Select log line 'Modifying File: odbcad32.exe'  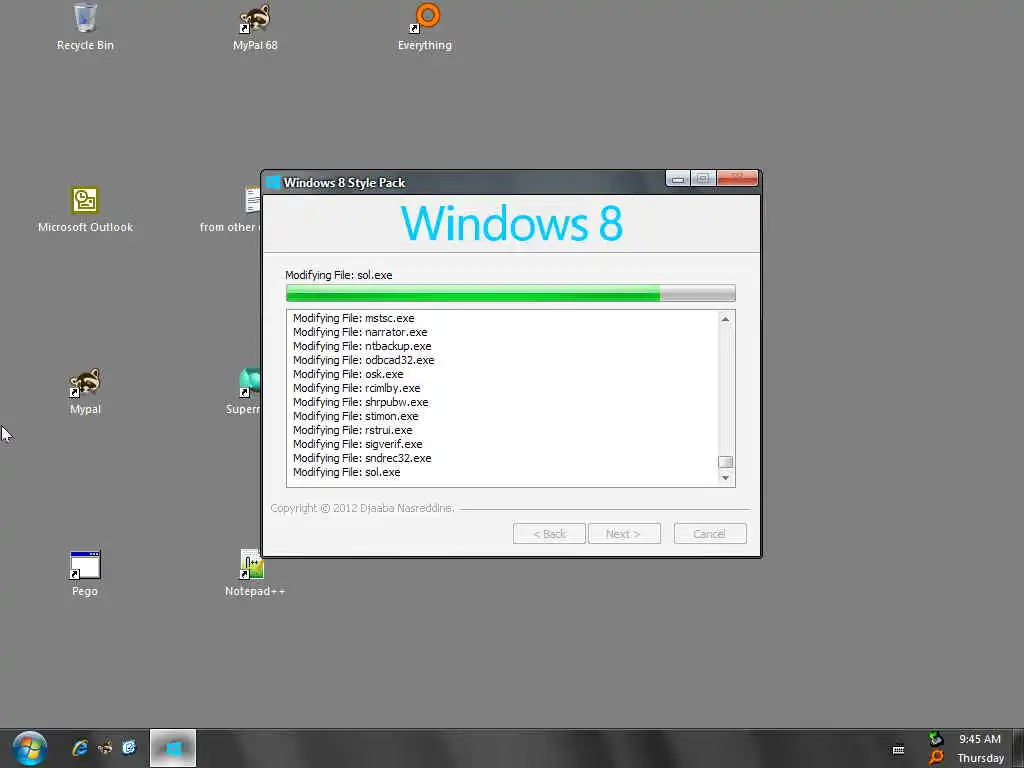(363, 360)
